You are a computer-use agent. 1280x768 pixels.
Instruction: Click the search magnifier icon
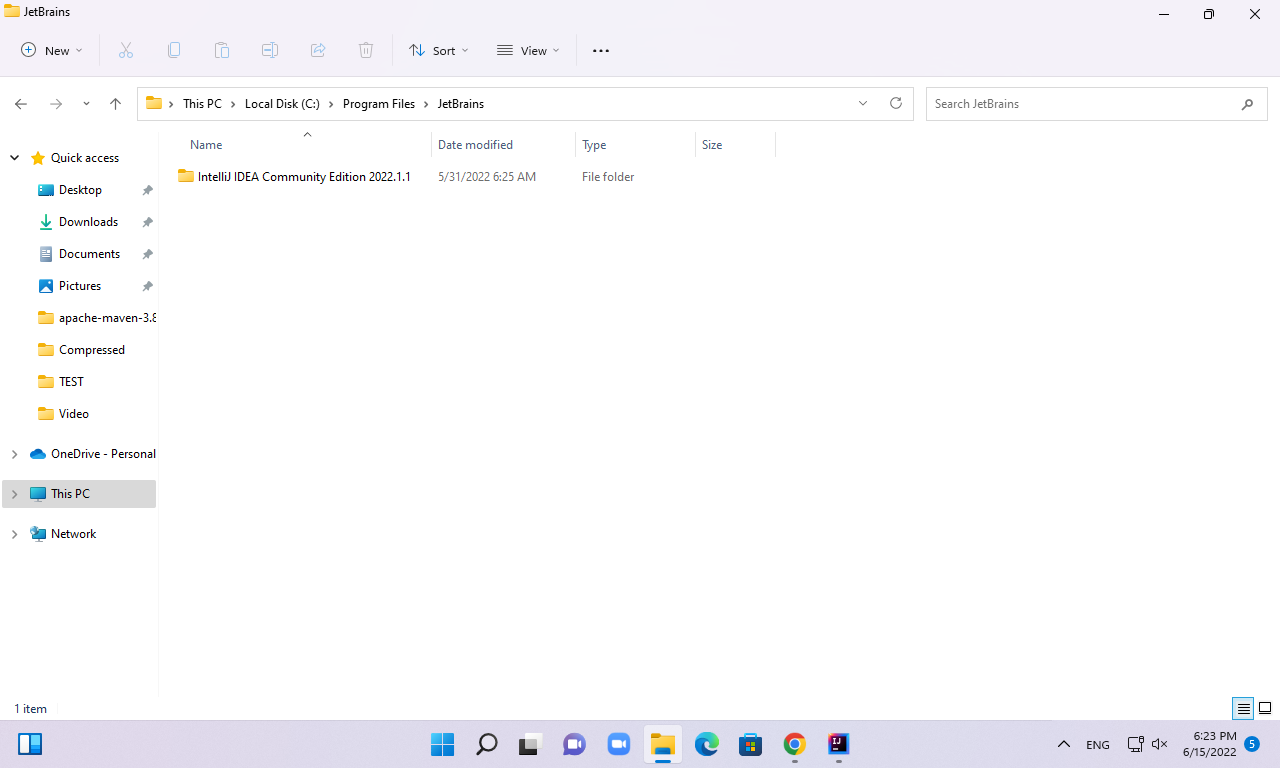(1247, 104)
